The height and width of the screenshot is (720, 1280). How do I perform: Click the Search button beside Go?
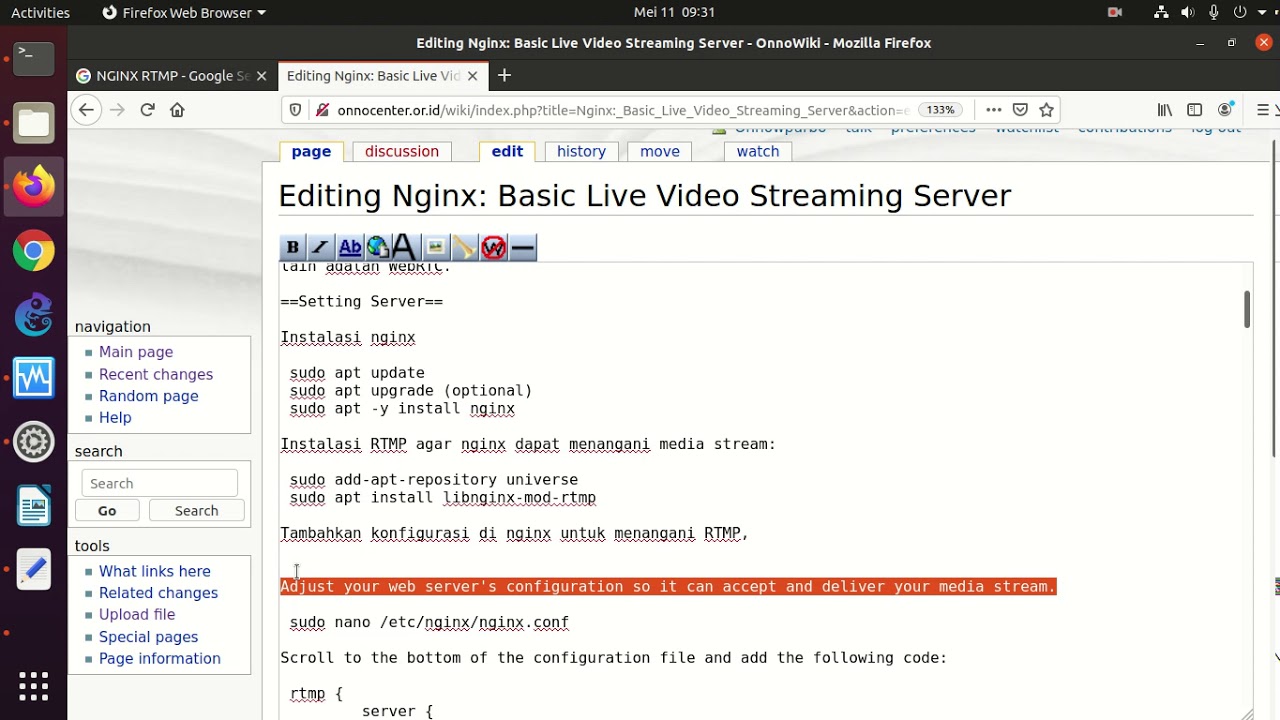pyautogui.click(x=196, y=510)
